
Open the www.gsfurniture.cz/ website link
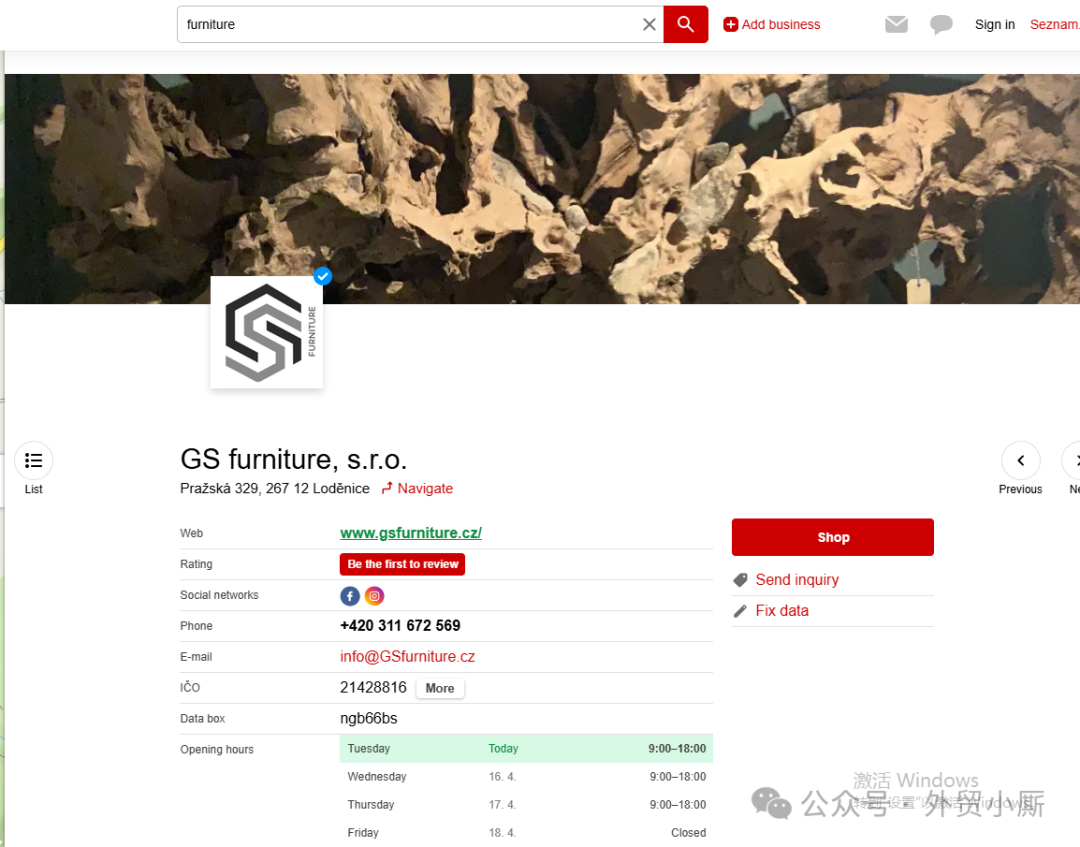pos(411,533)
